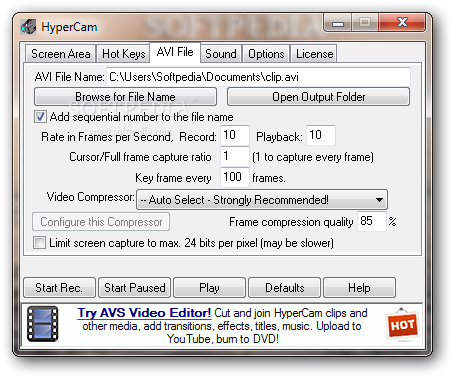
Task: Show the License tab
Action: pos(314,54)
